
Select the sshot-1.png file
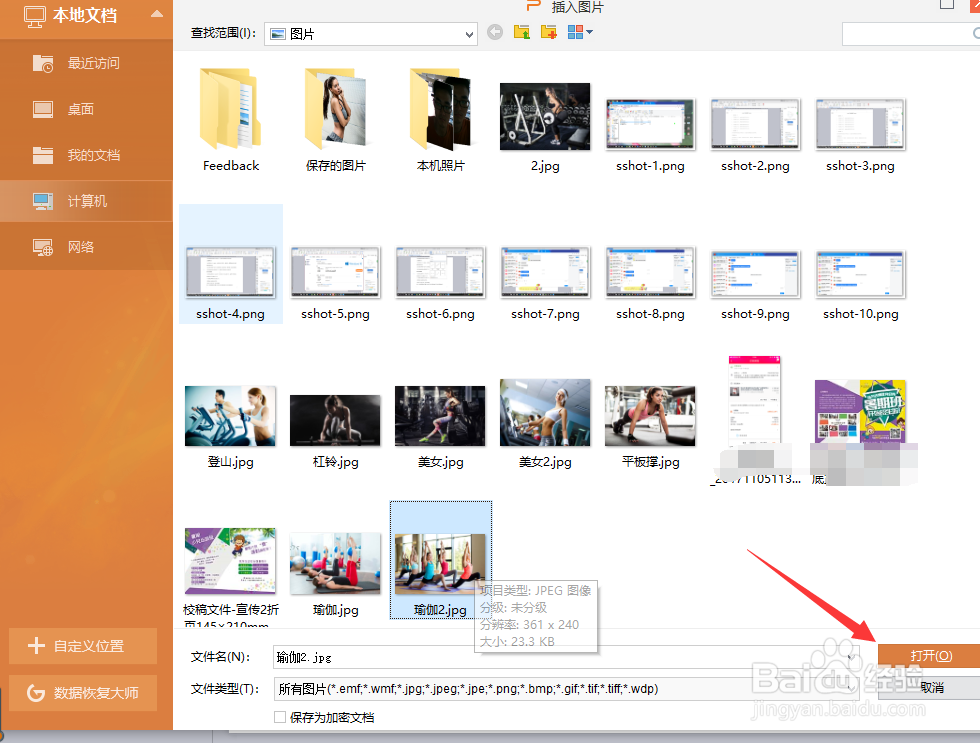pos(650,134)
